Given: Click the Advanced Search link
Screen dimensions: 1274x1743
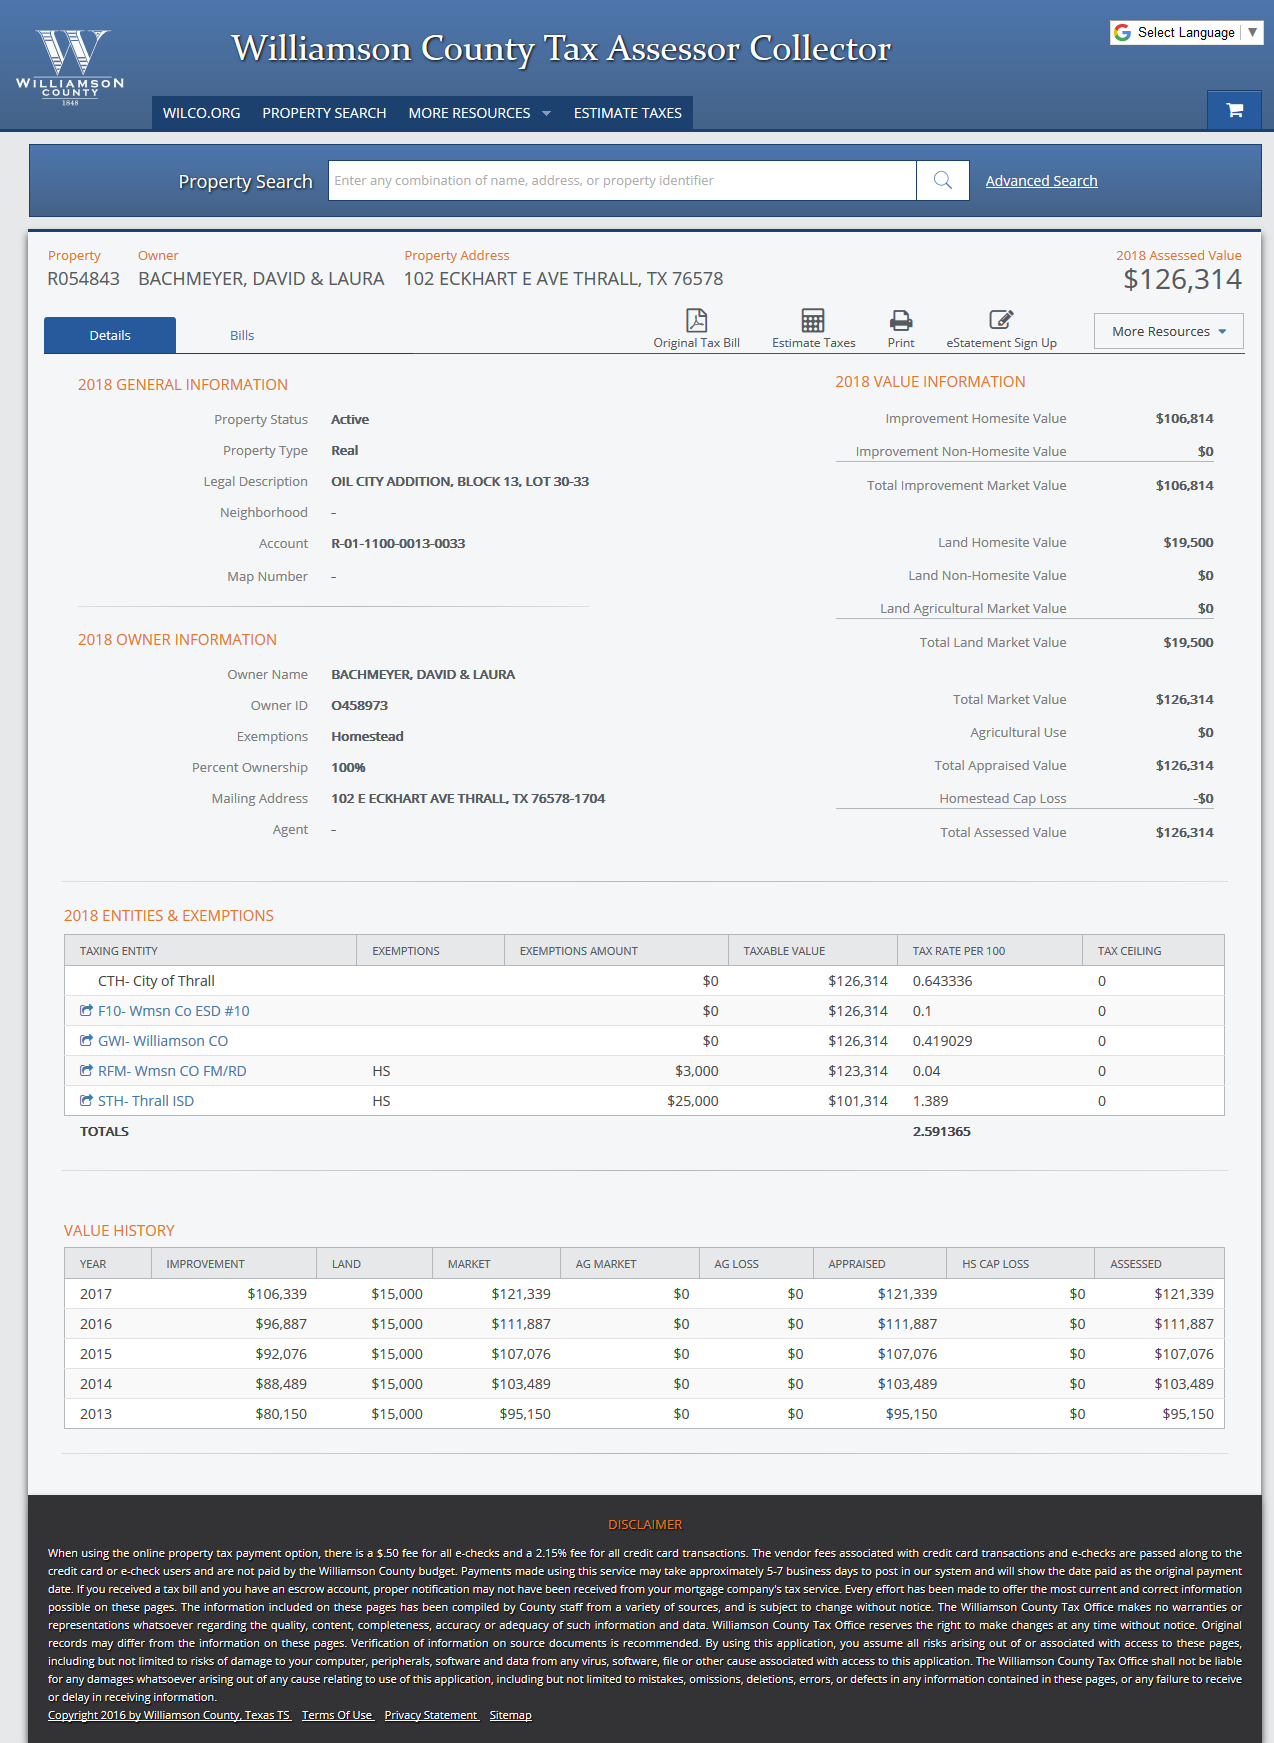Looking at the screenshot, I should coord(1041,181).
